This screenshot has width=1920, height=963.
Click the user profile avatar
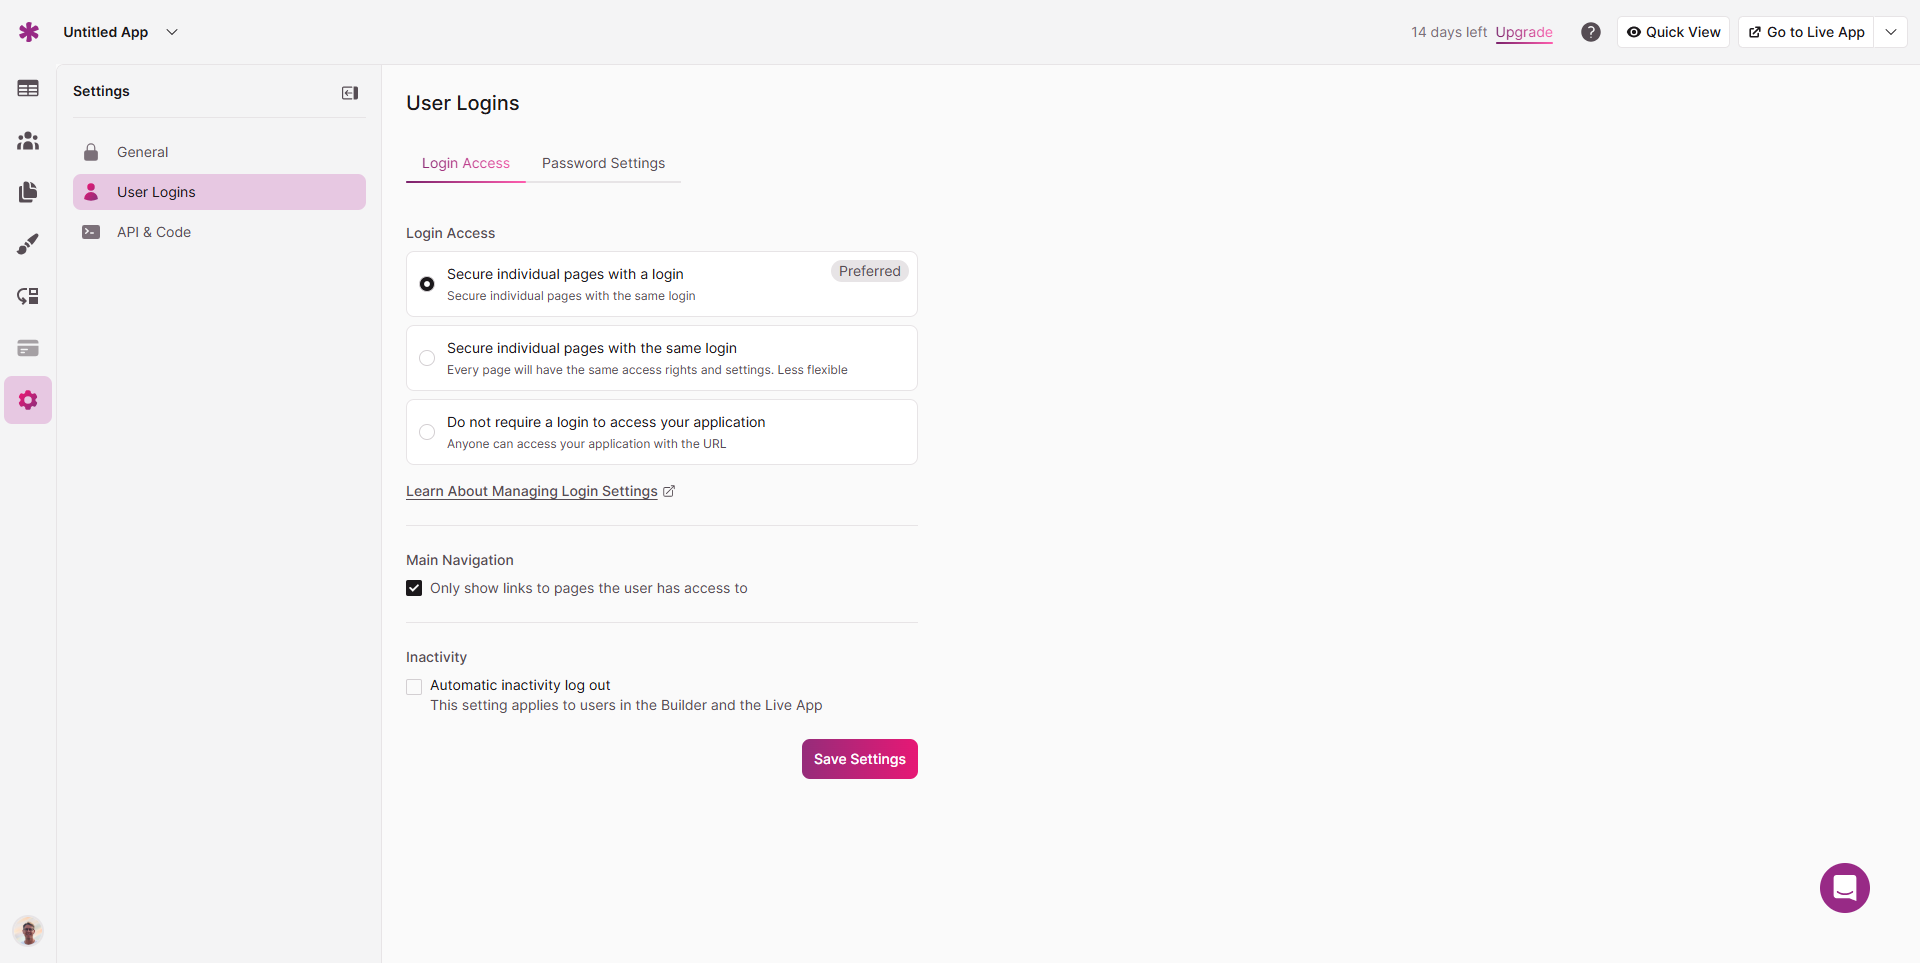coord(28,931)
